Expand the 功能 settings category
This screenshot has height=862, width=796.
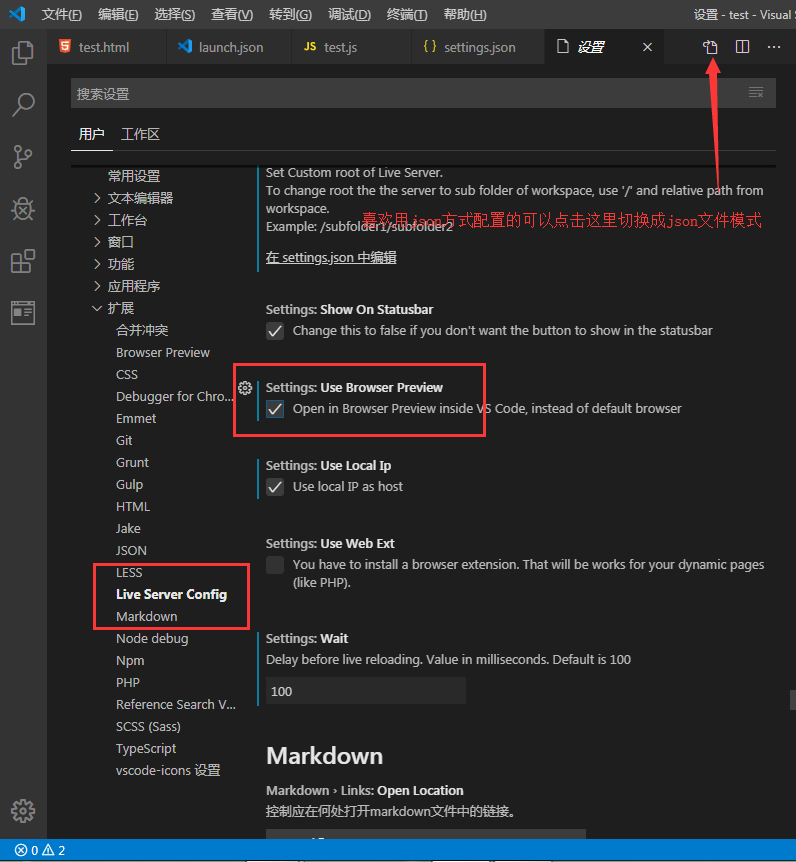(114, 264)
